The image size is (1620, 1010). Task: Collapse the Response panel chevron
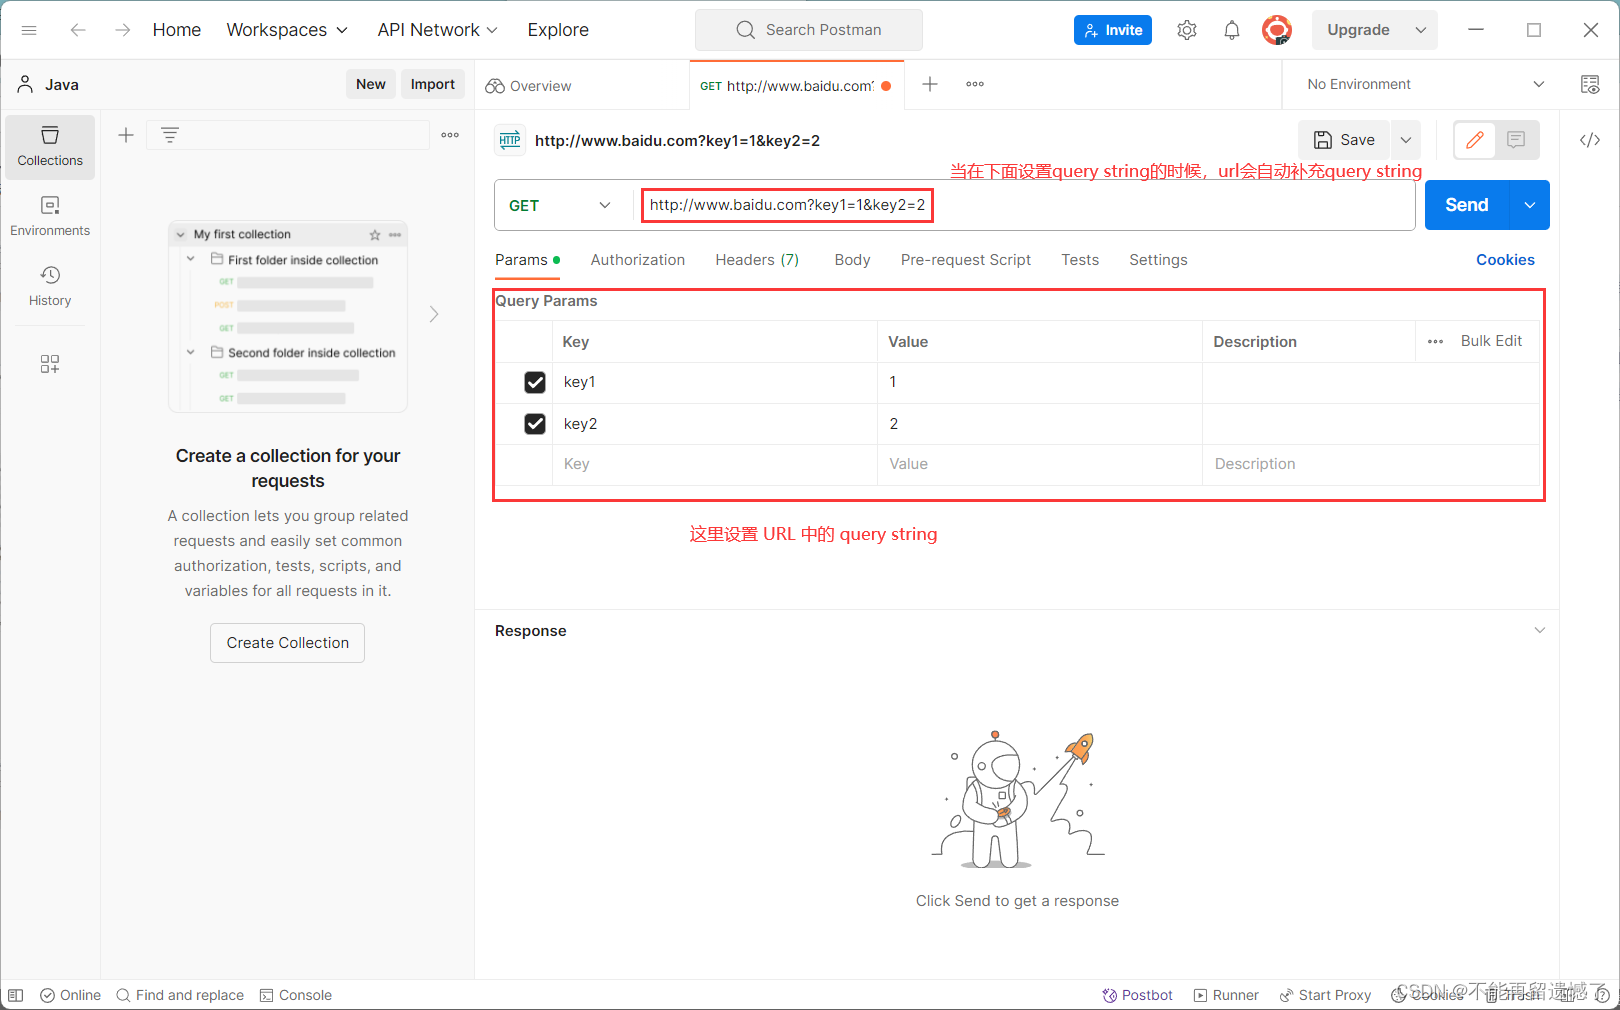[x=1540, y=630]
